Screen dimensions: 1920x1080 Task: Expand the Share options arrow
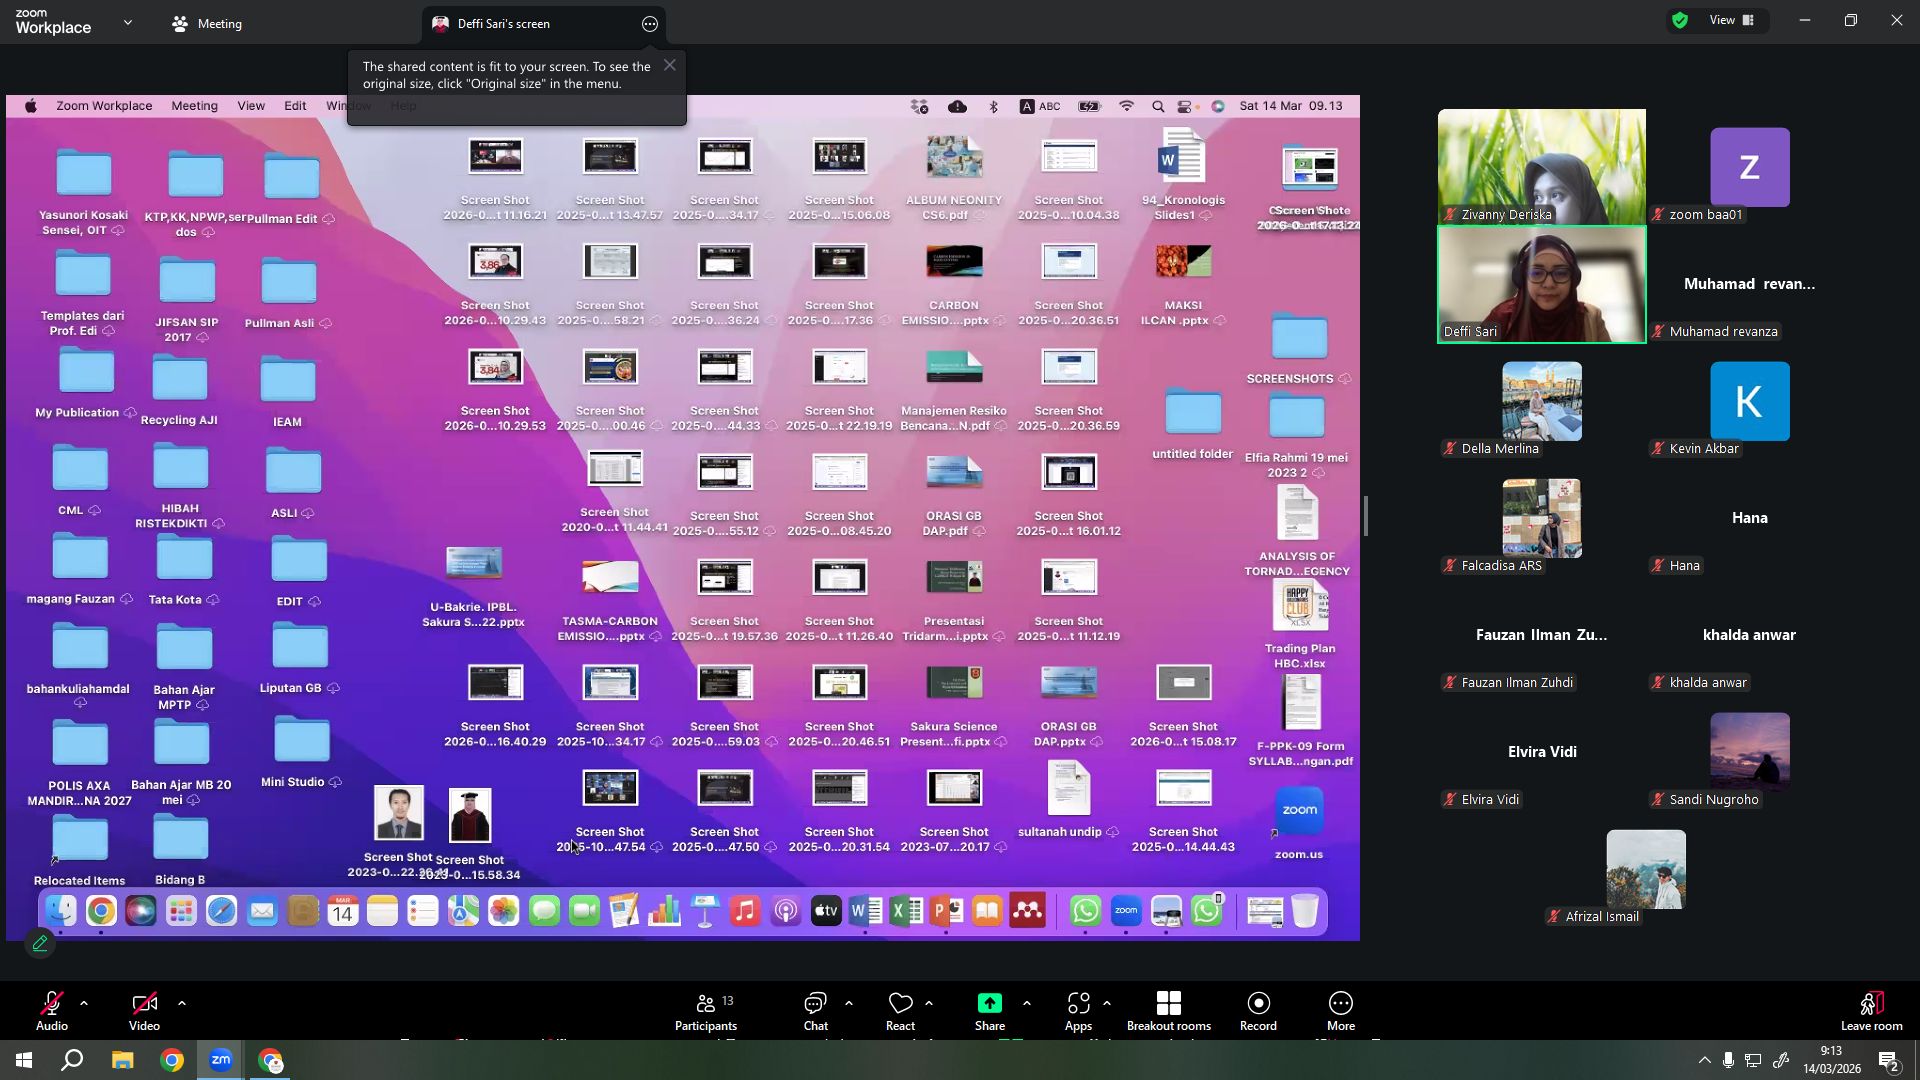[1027, 1003]
